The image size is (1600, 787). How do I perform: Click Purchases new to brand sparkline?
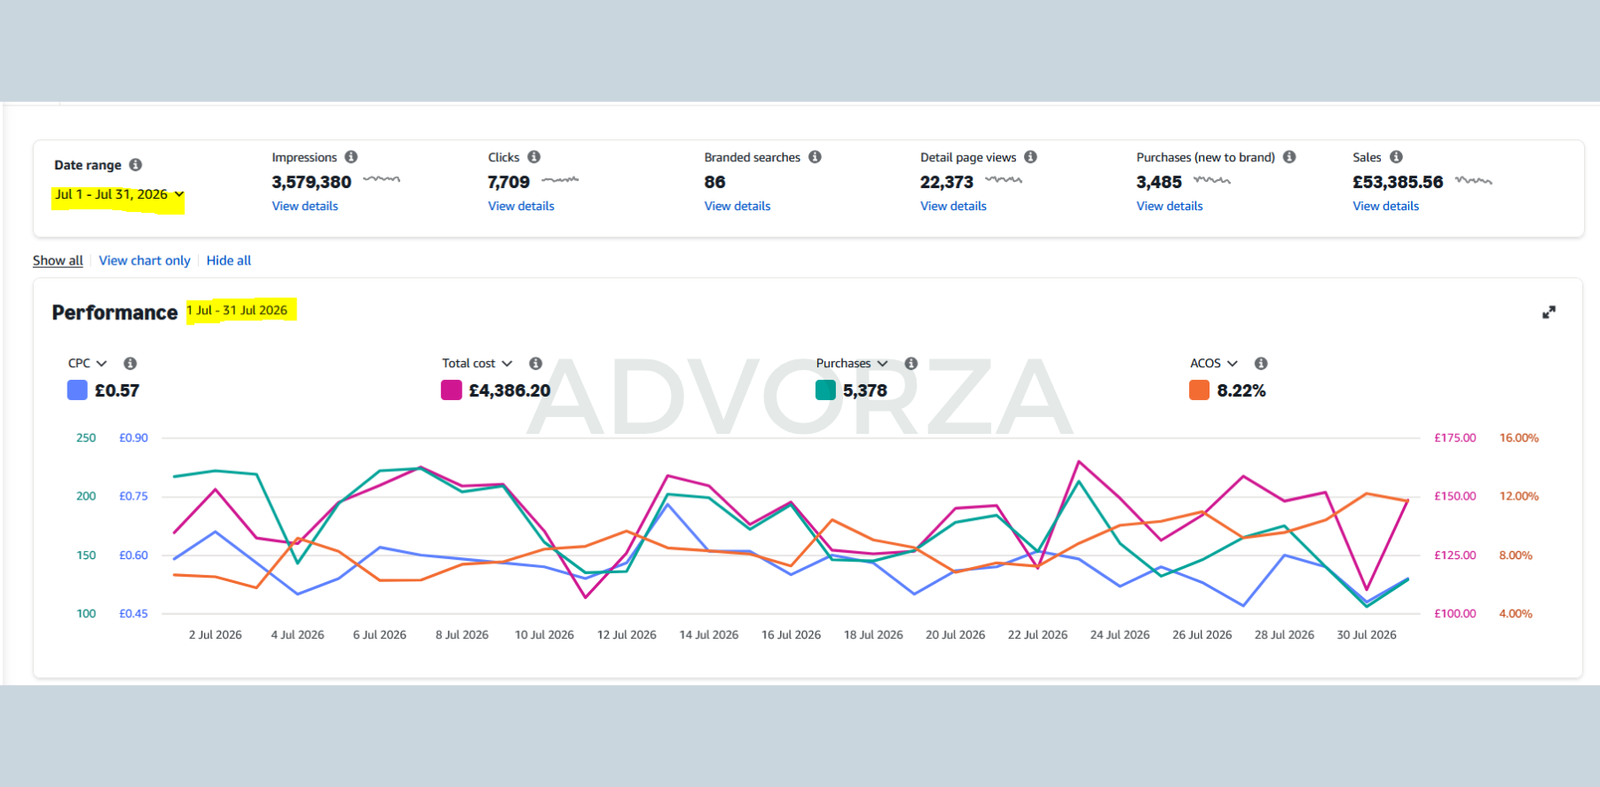point(1212,180)
